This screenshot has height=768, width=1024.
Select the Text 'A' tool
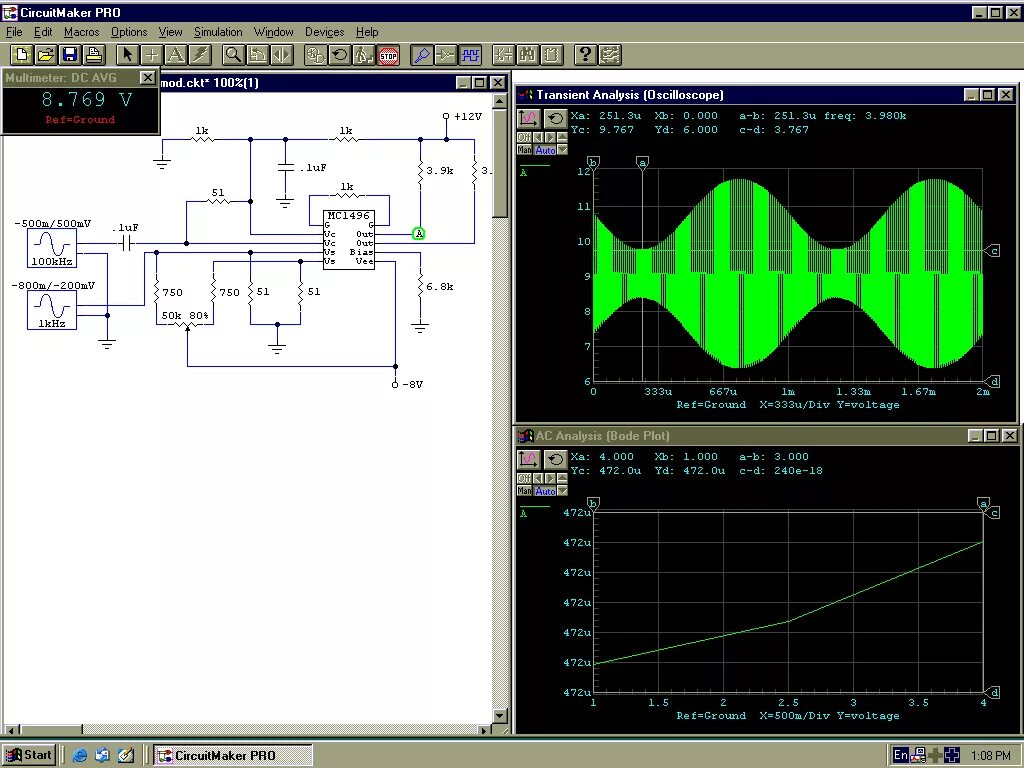[x=175, y=55]
